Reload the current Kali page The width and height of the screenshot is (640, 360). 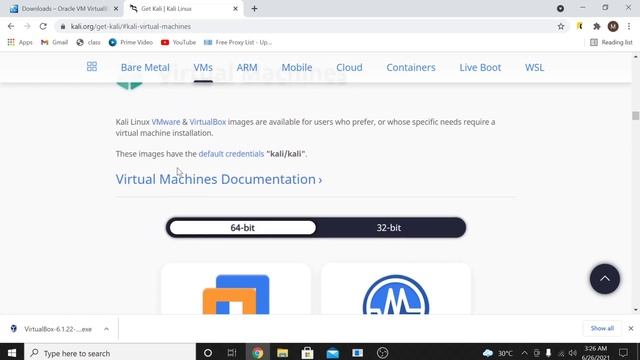[43, 27]
